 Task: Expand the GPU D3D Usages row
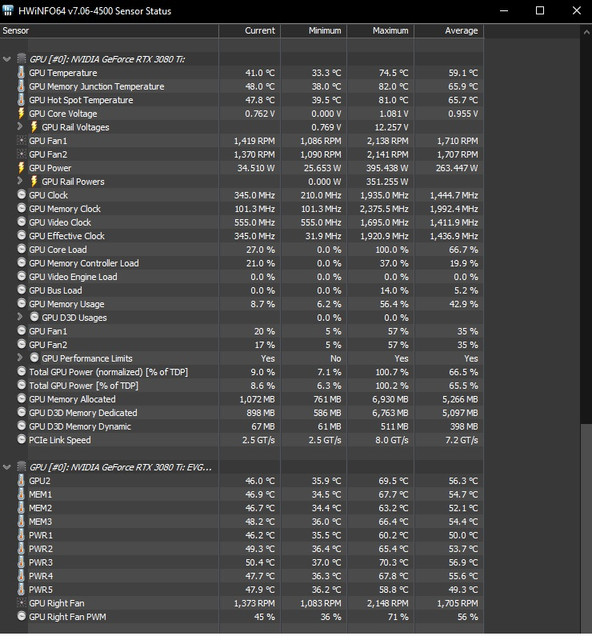click(20, 317)
